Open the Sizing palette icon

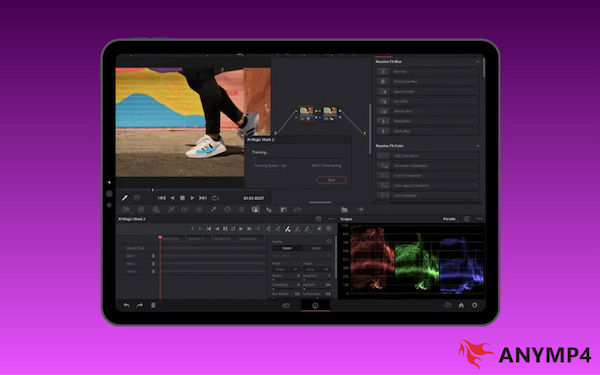pos(297,209)
